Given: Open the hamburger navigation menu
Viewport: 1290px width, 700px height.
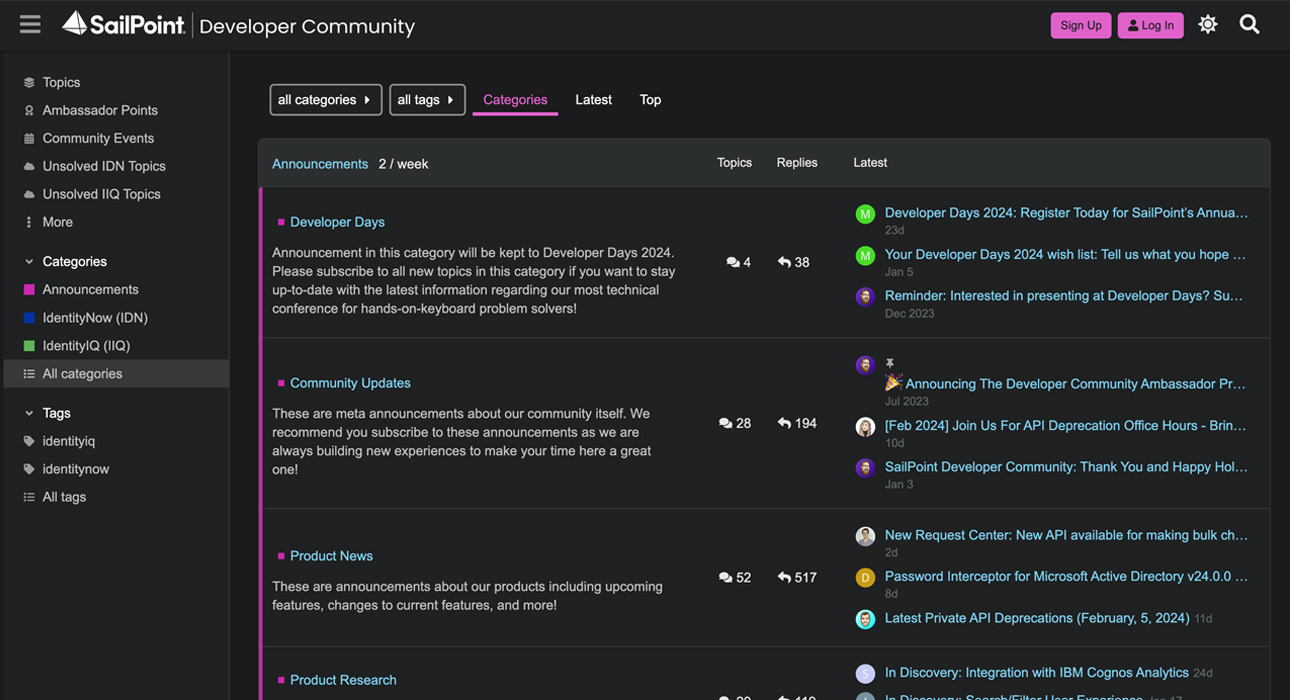Looking at the screenshot, I should click(x=29, y=24).
